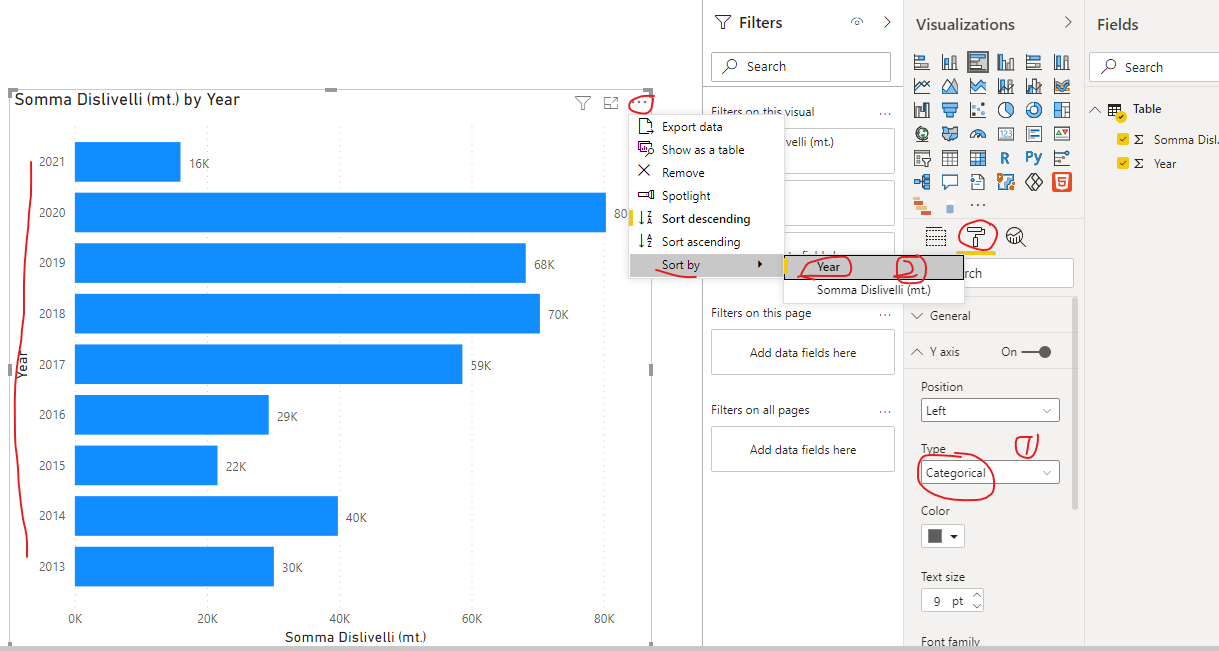Collapse the Visualizations pane chevron
The height and width of the screenshot is (651, 1219).
(x=1068, y=22)
